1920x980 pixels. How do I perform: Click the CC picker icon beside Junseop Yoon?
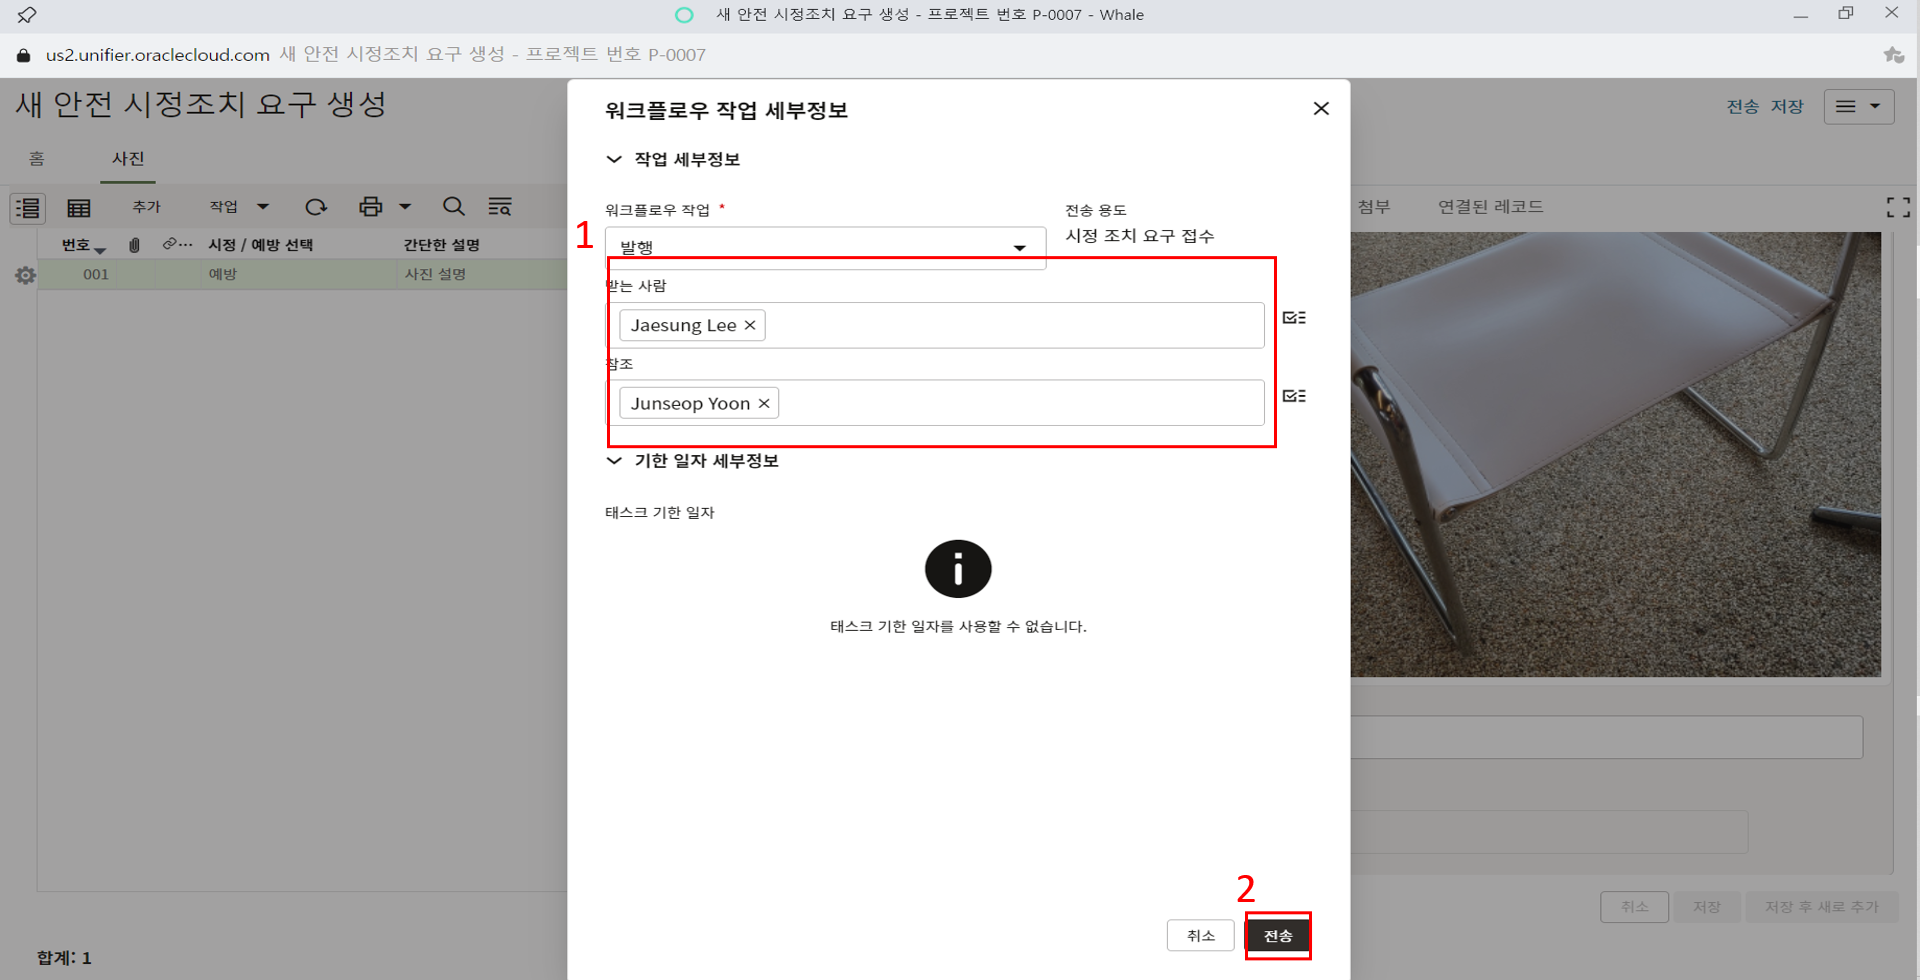(x=1294, y=396)
